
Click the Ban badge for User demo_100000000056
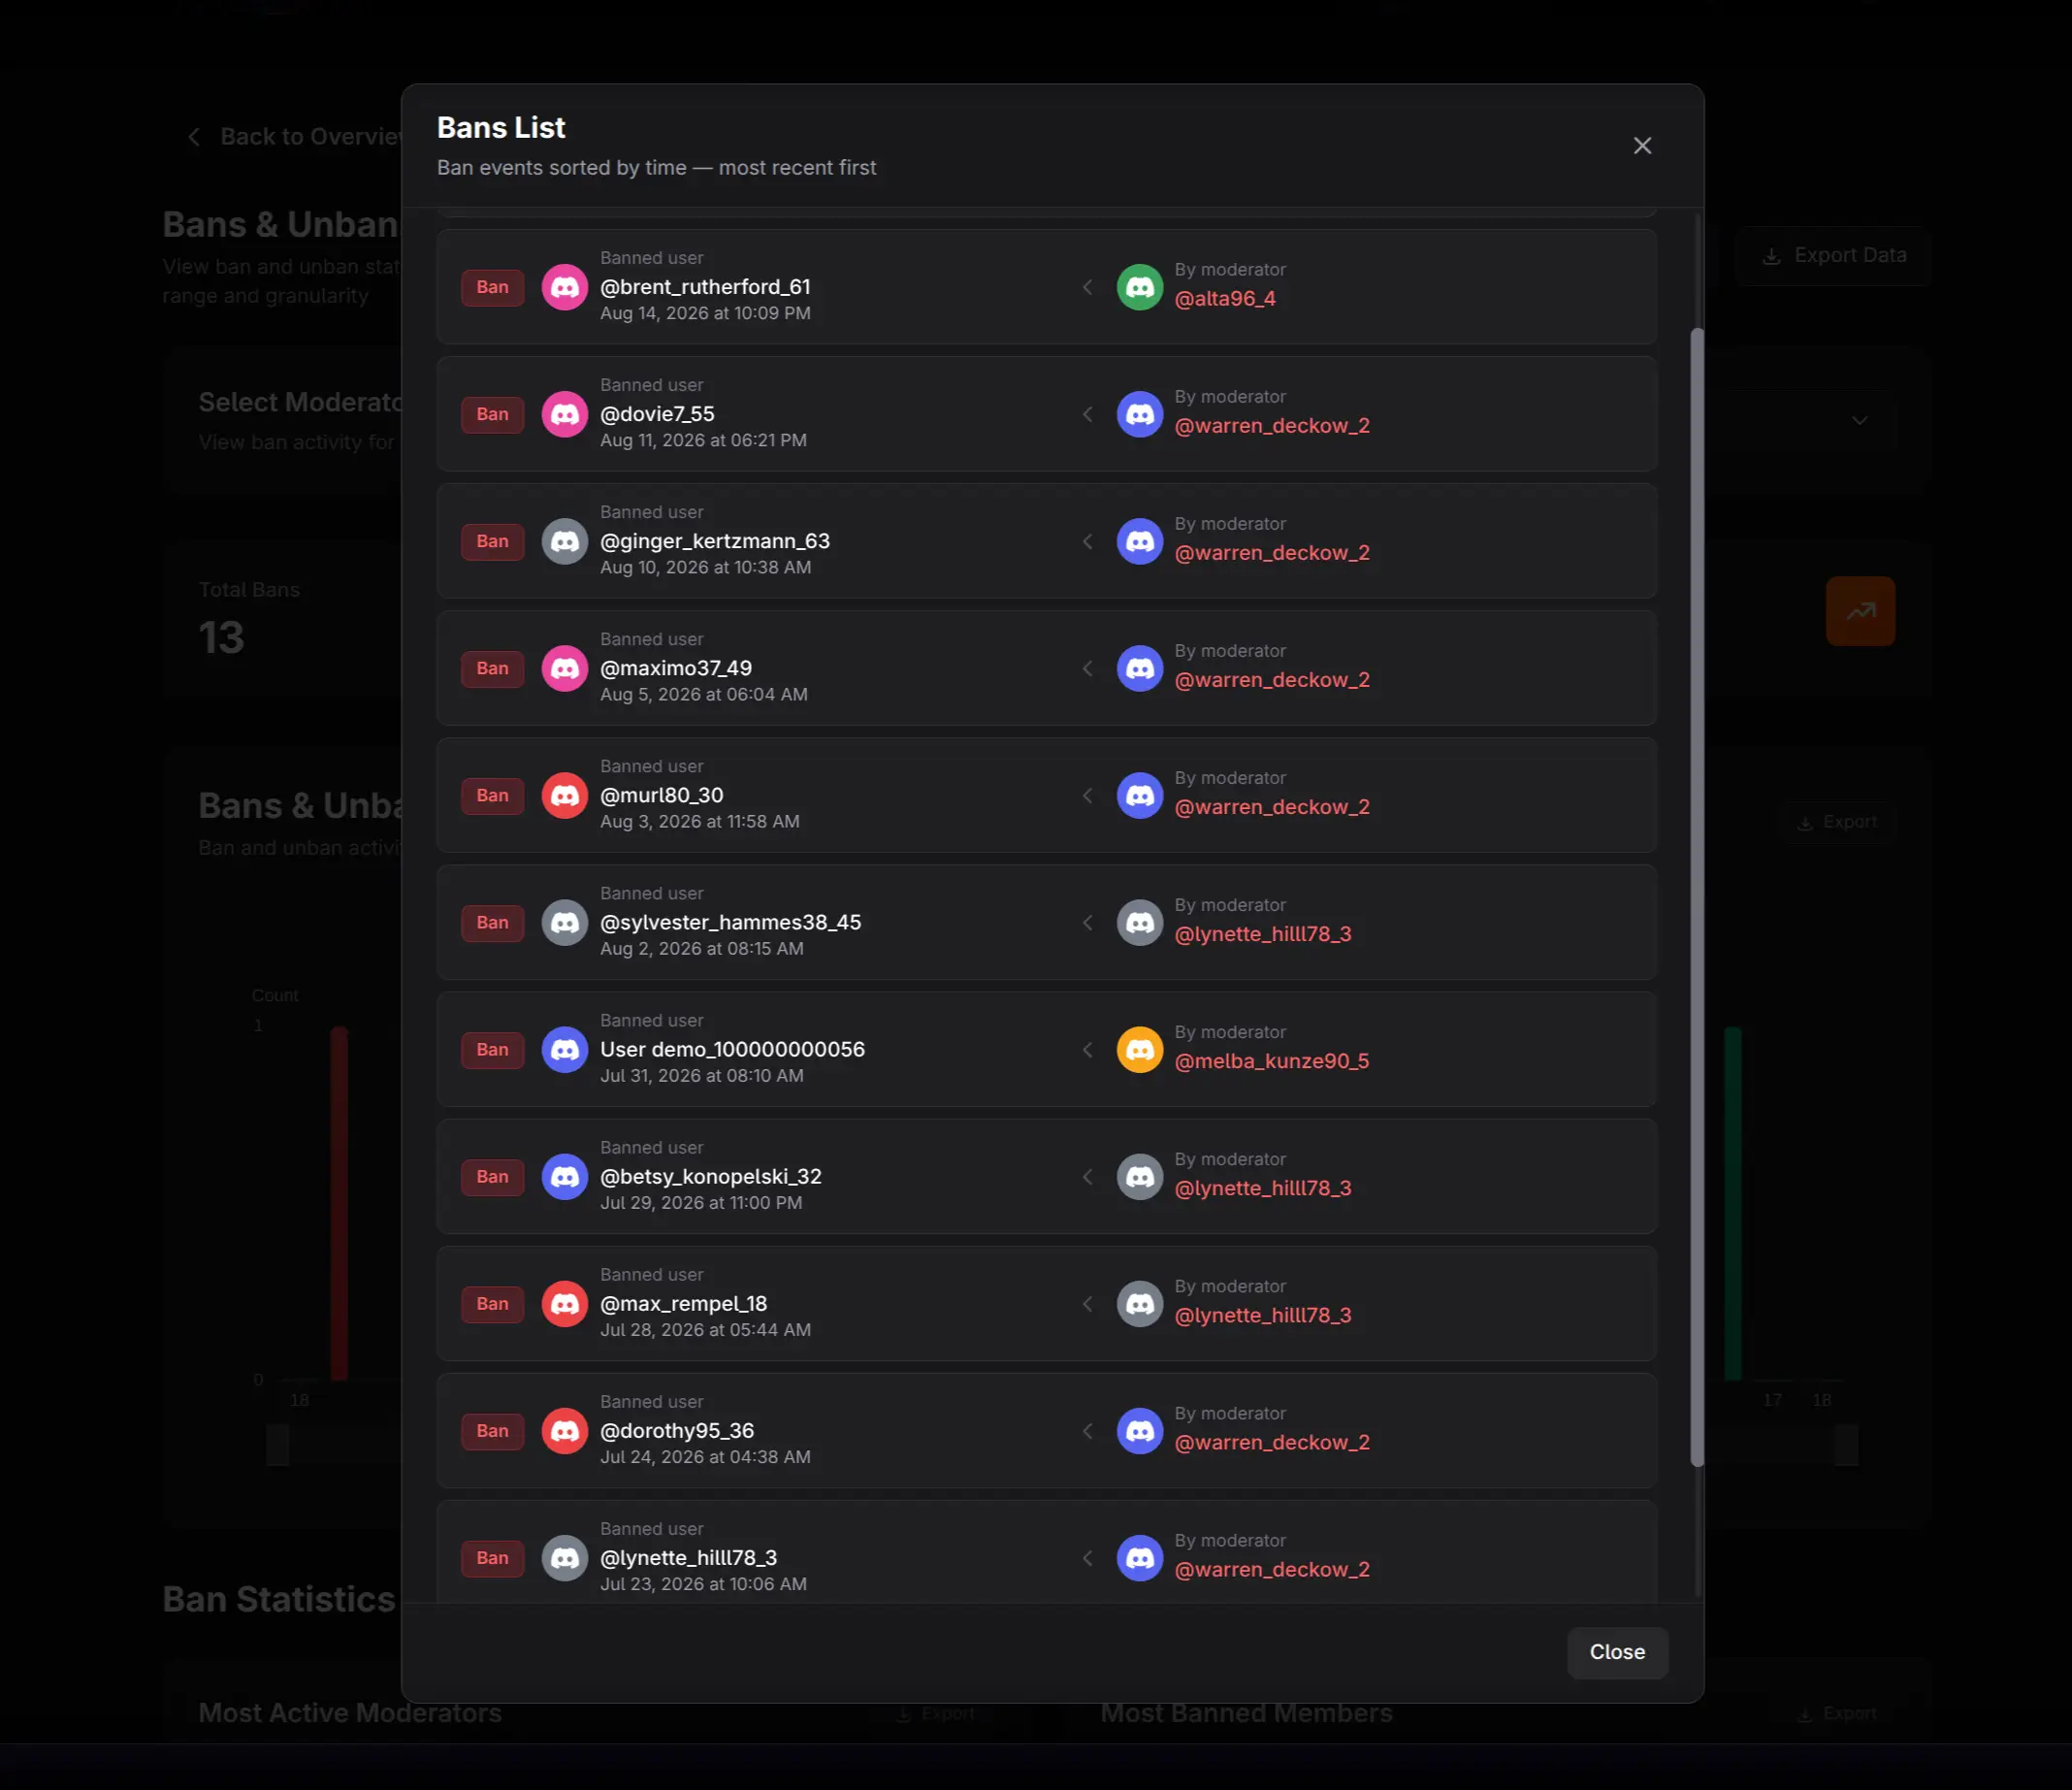[492, 1049]
